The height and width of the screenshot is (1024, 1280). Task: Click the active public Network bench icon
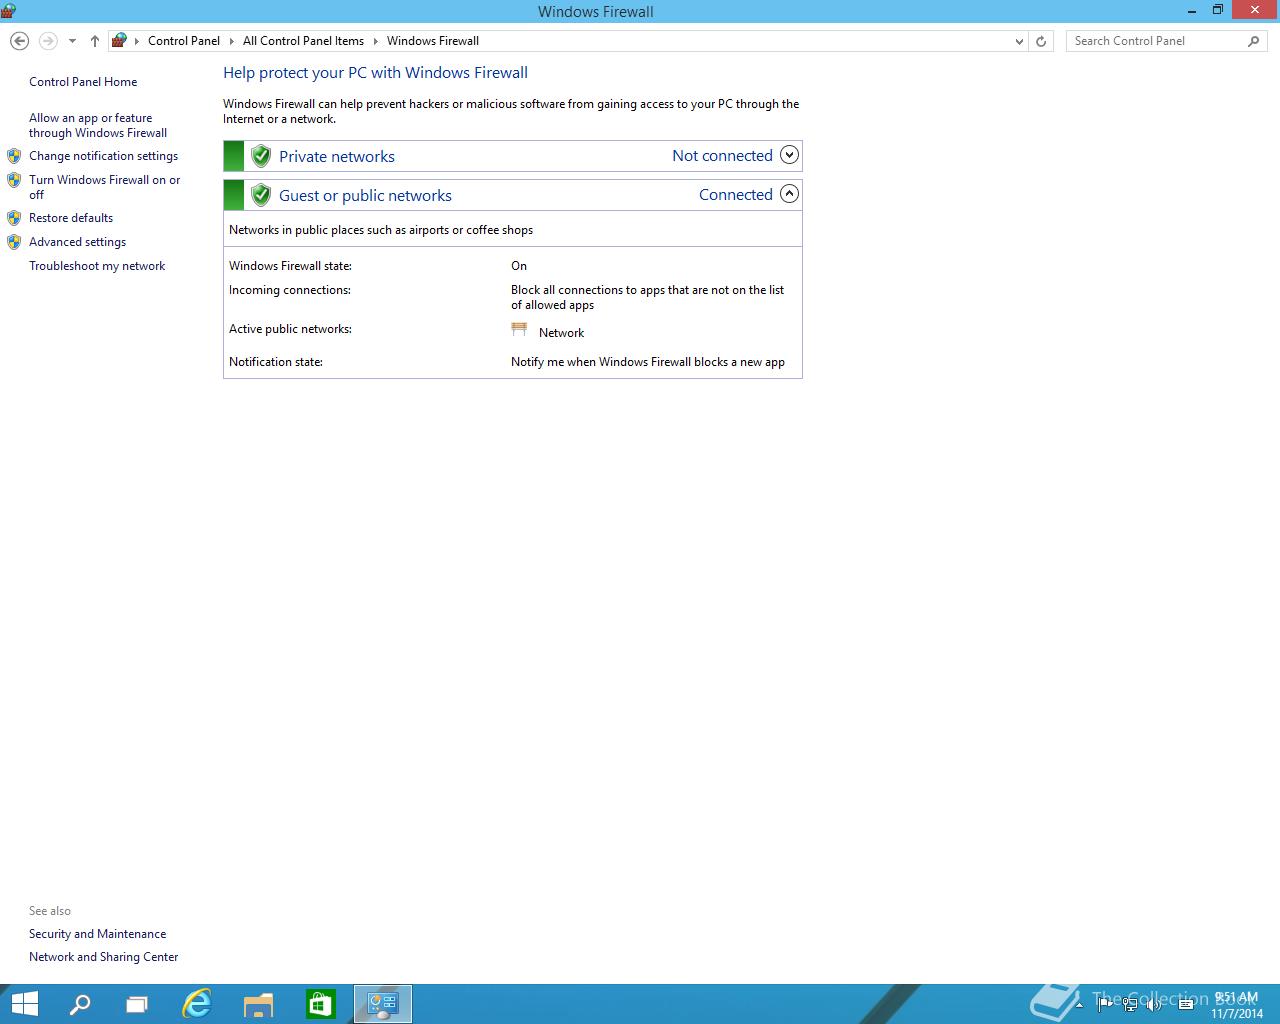(519, 329)
